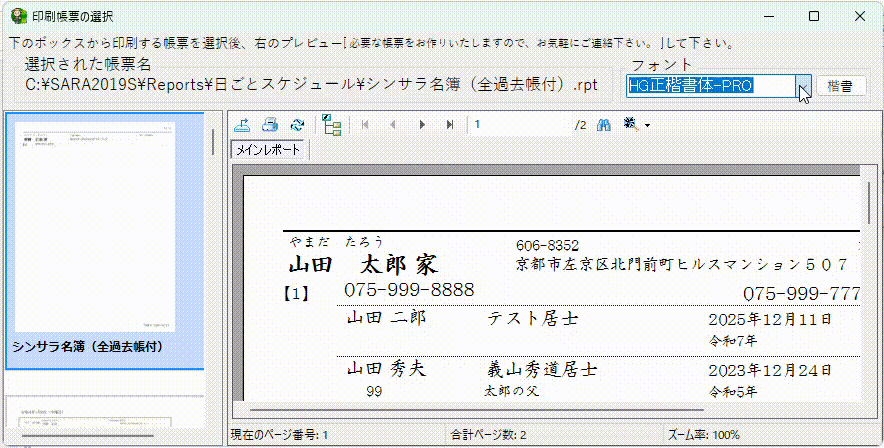
Task: Go to the first page
Action: (366, 125)
